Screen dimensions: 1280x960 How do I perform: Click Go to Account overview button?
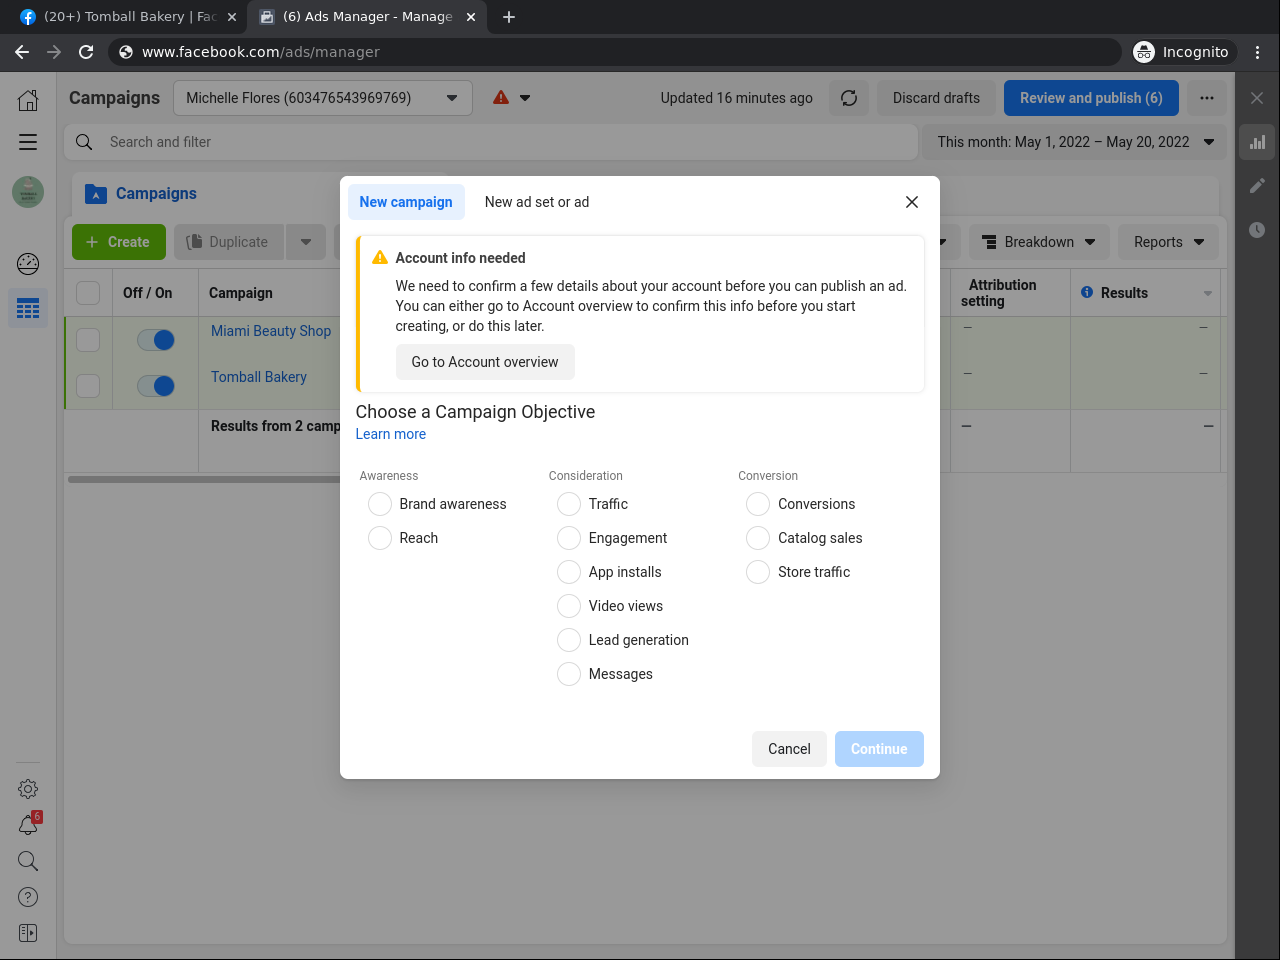(485, 362)
